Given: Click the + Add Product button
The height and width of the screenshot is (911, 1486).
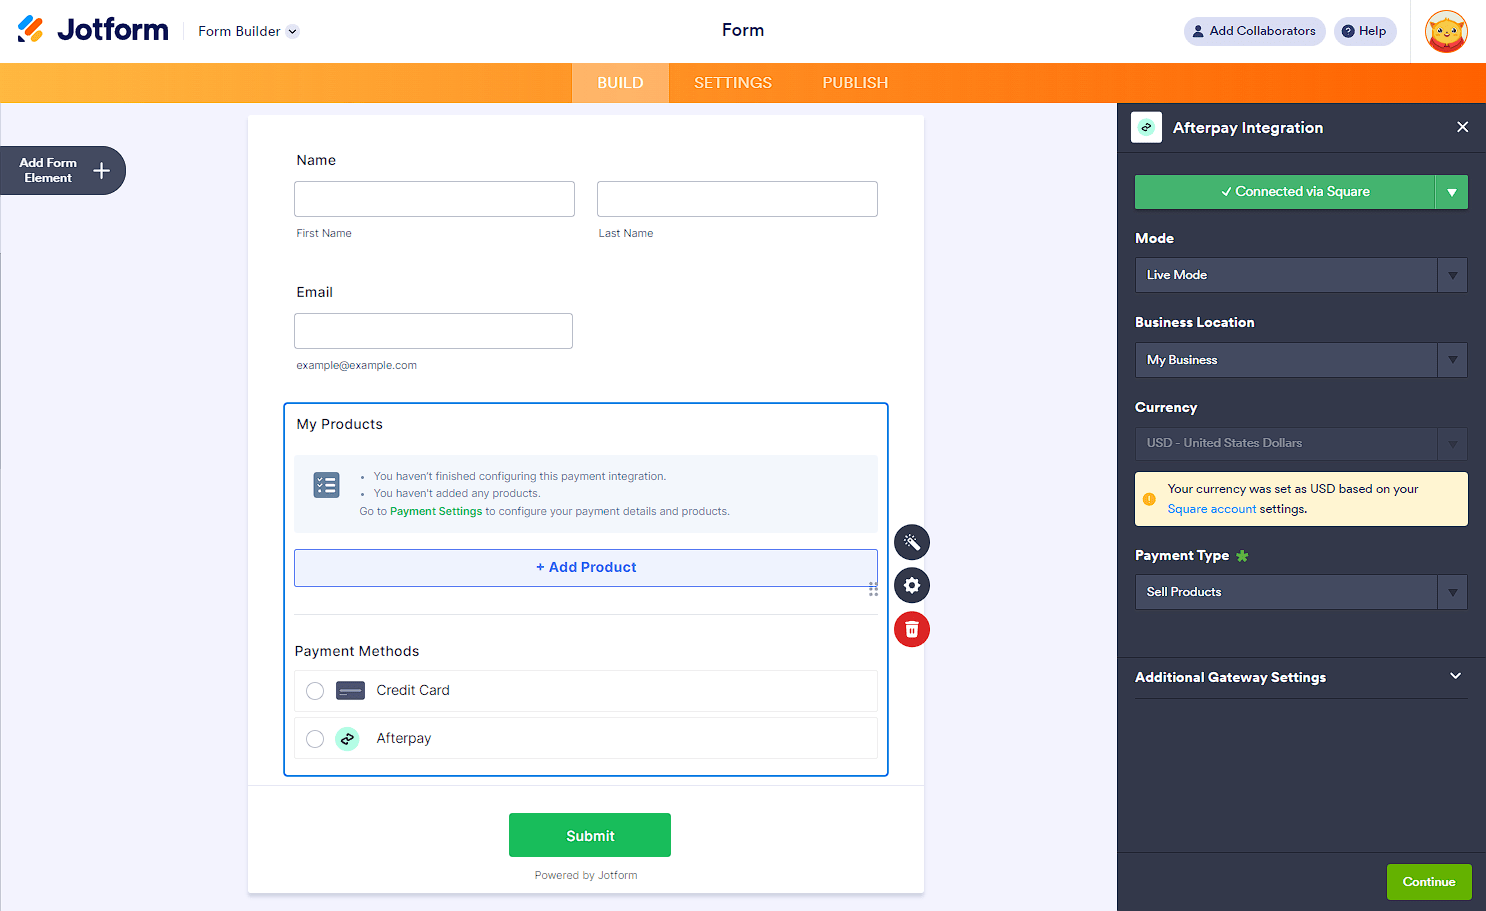Looking at the screenshot, I should pyautogui.click(x=586, y=568).
